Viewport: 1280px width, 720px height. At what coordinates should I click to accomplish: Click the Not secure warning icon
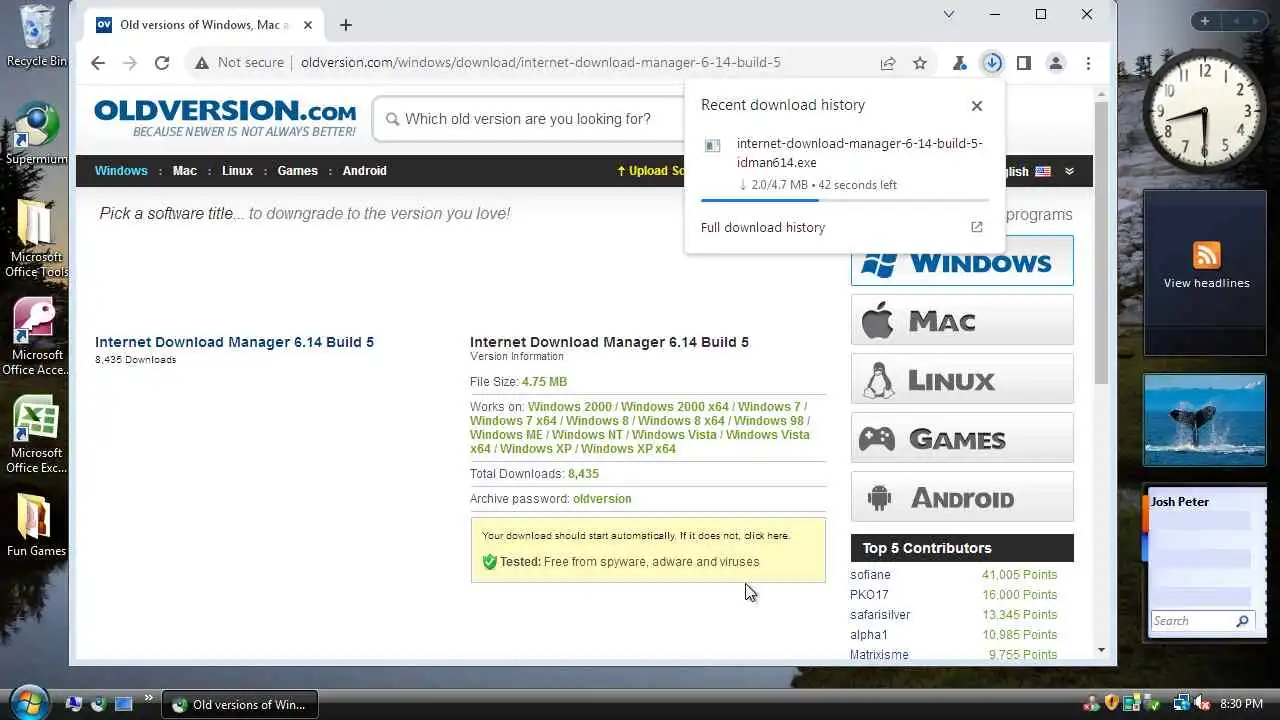tap(202, 63)
